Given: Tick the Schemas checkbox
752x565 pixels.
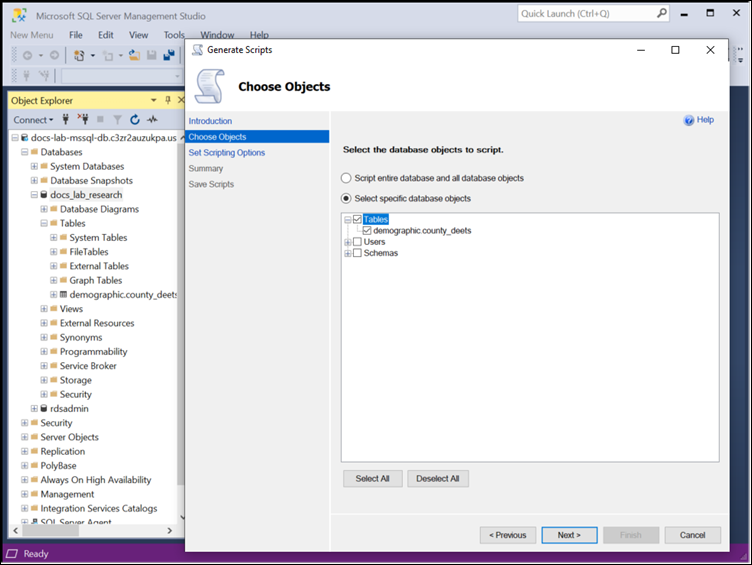Looking at the screenshot, I should [358, 253].
